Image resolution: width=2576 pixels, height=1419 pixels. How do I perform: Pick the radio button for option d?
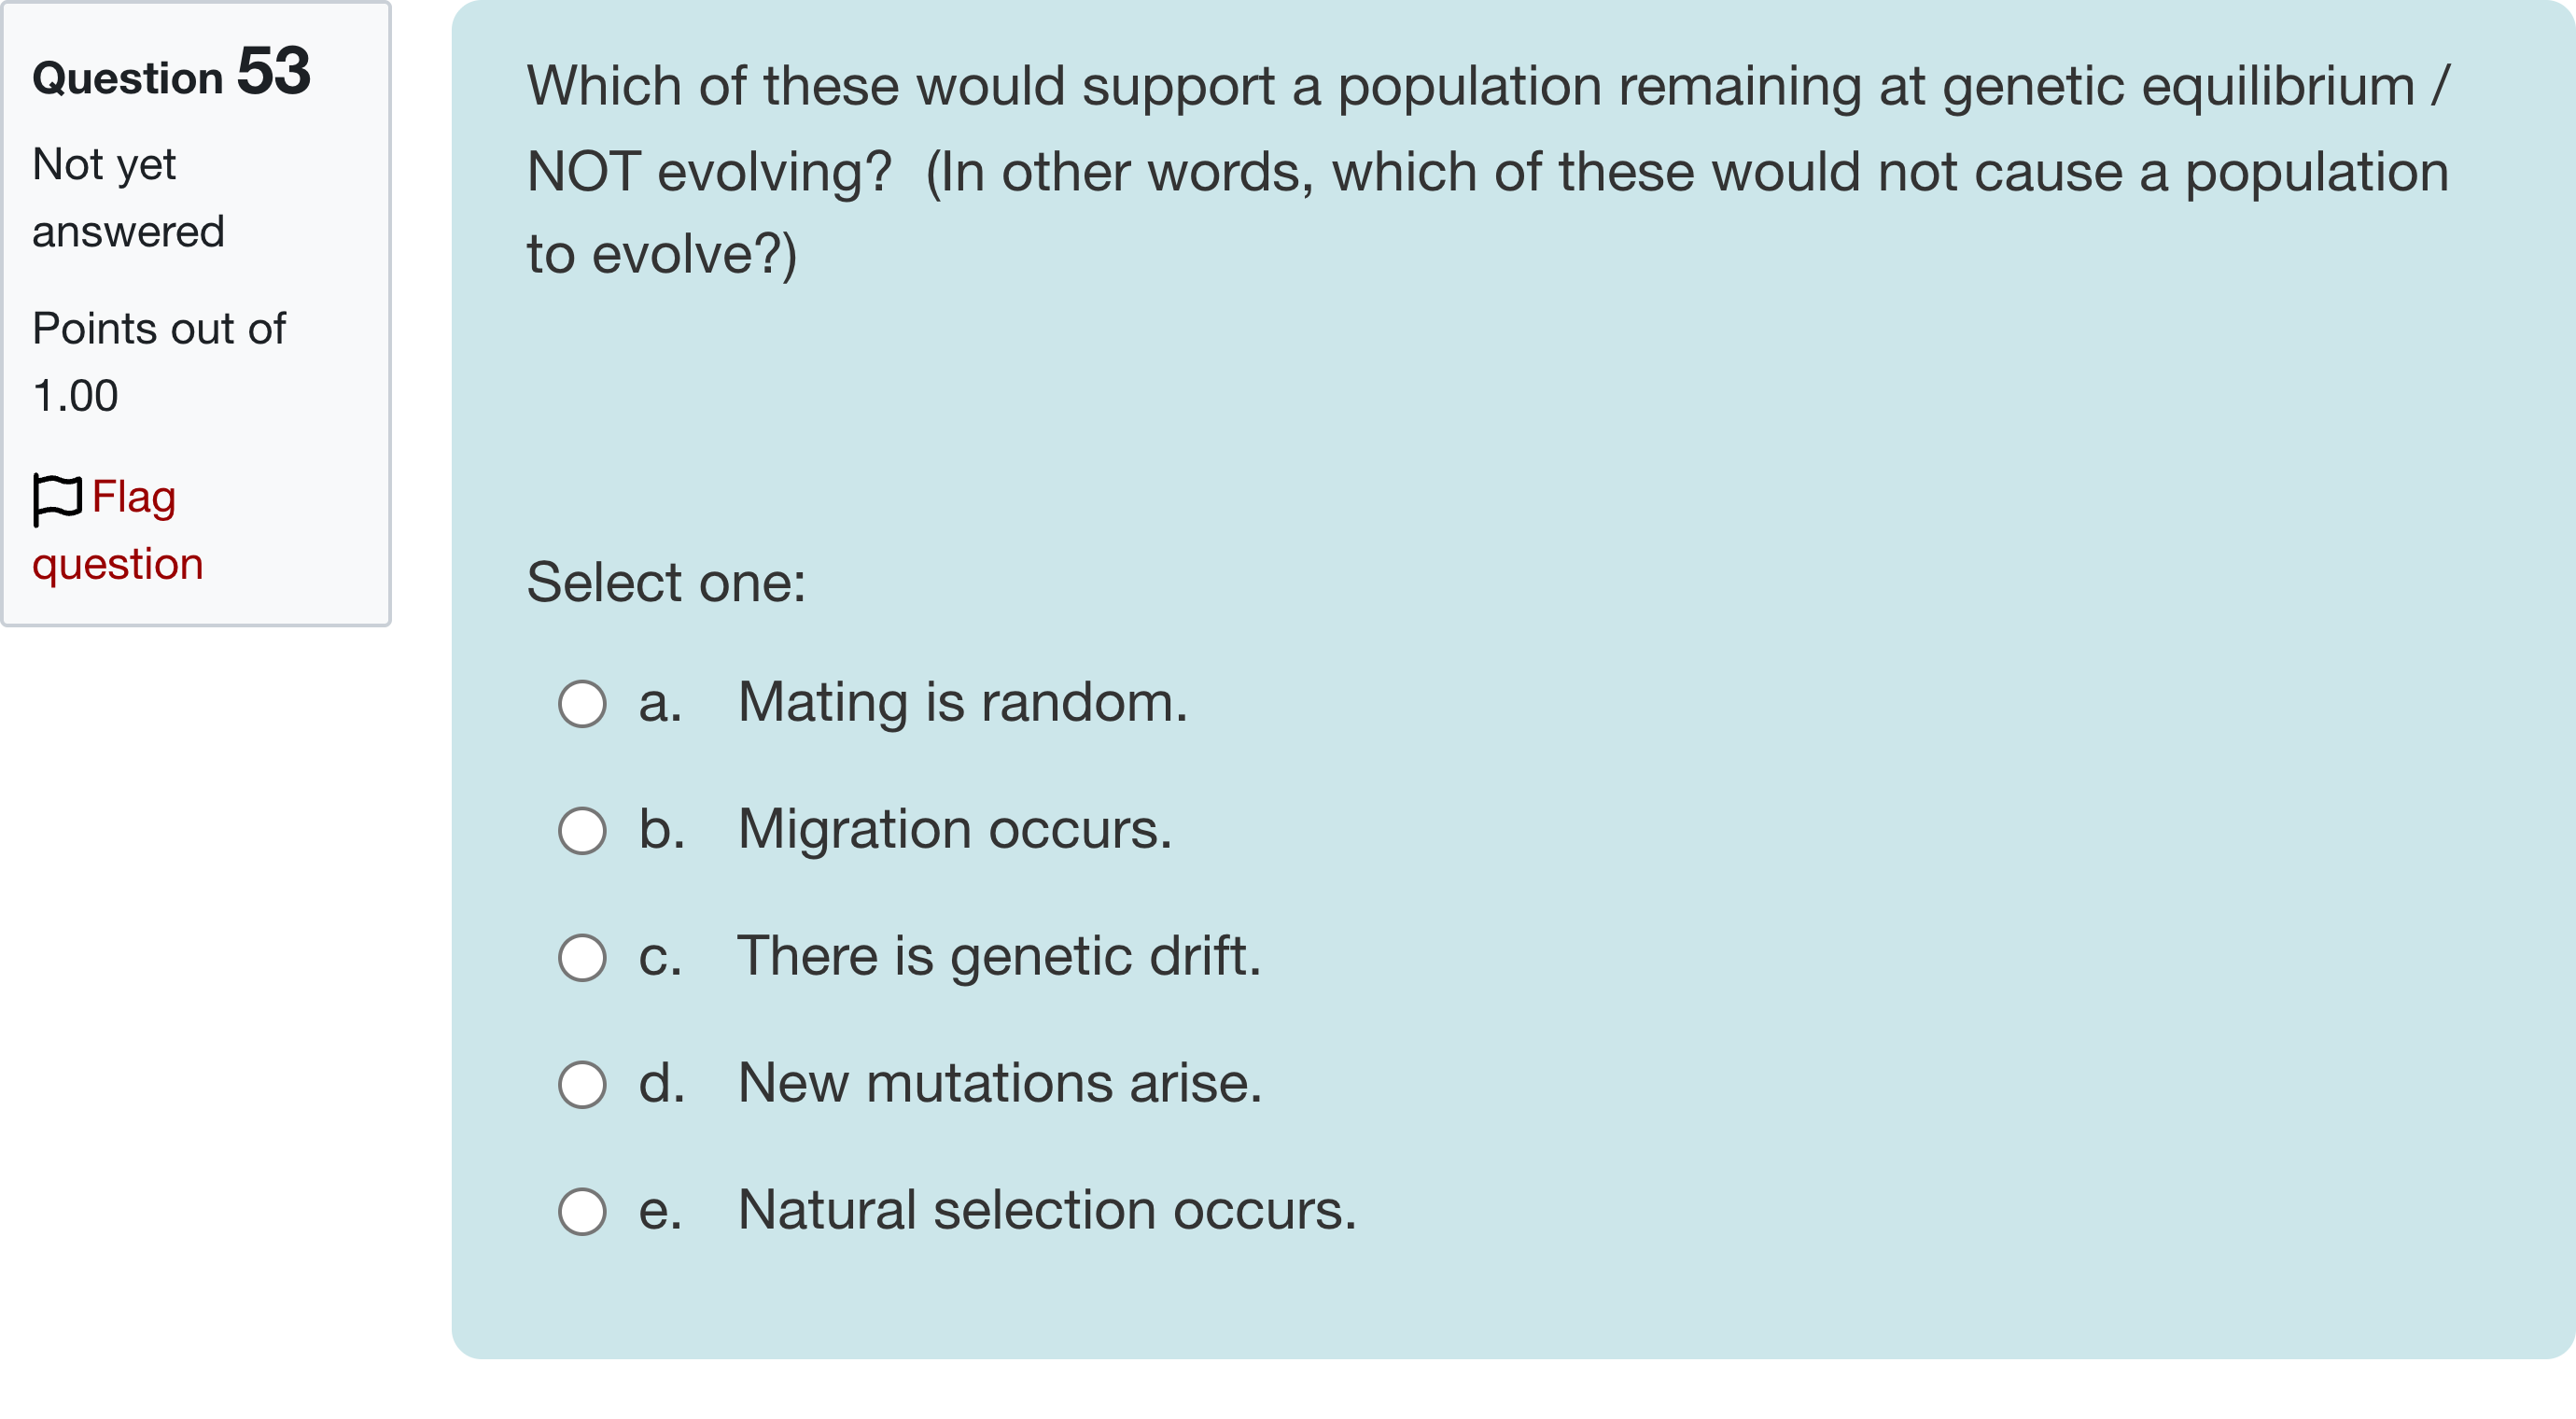tap(582, 1085)
